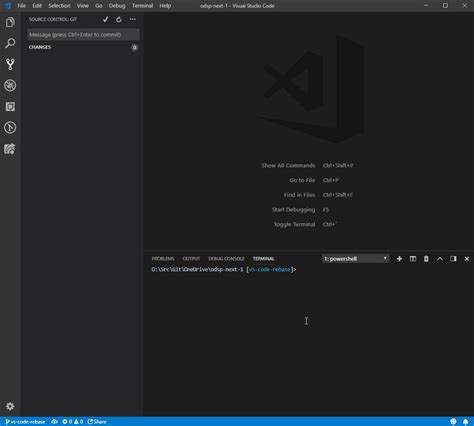Screen dimensions: 474x426
Task: Select the Source Control activity bar icon
Action: pyautogui.click(x=10, y=64)
